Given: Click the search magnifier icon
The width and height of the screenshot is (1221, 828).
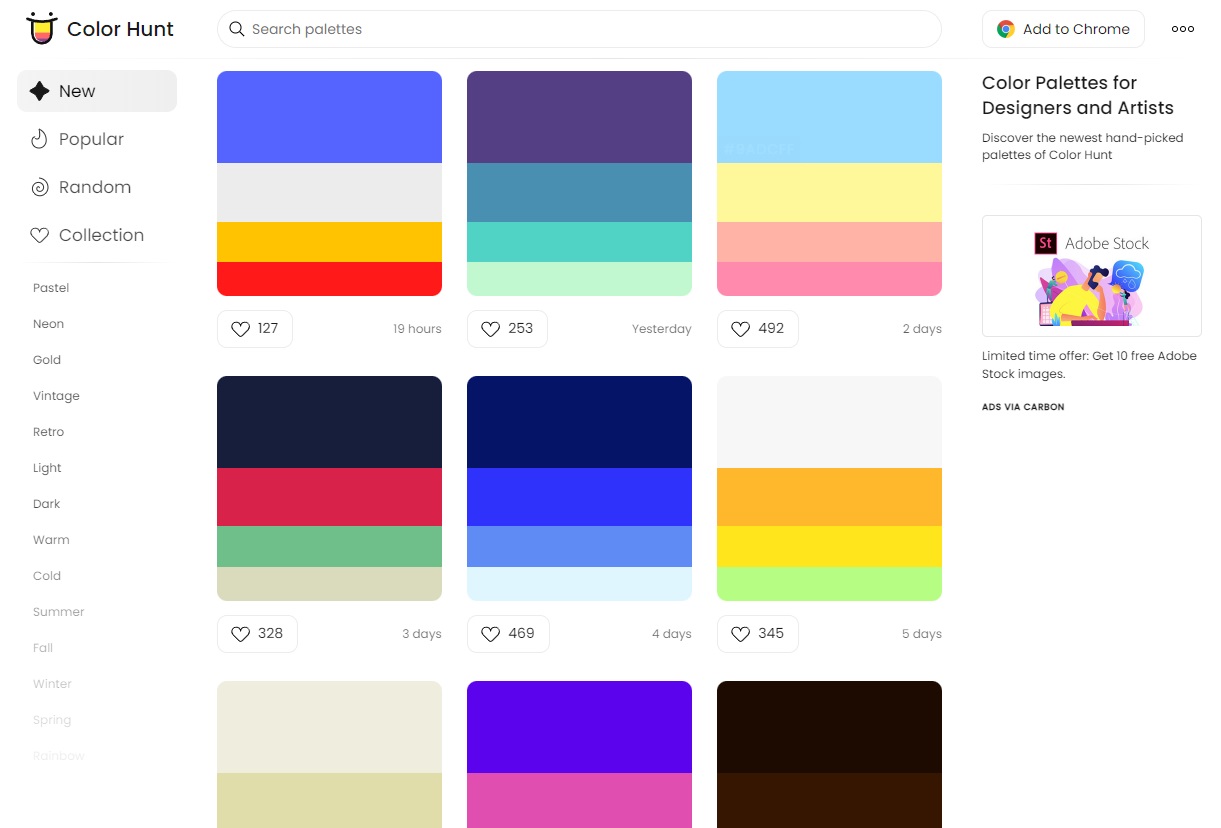Looking at the screenshot, I should tap(236, 29).
